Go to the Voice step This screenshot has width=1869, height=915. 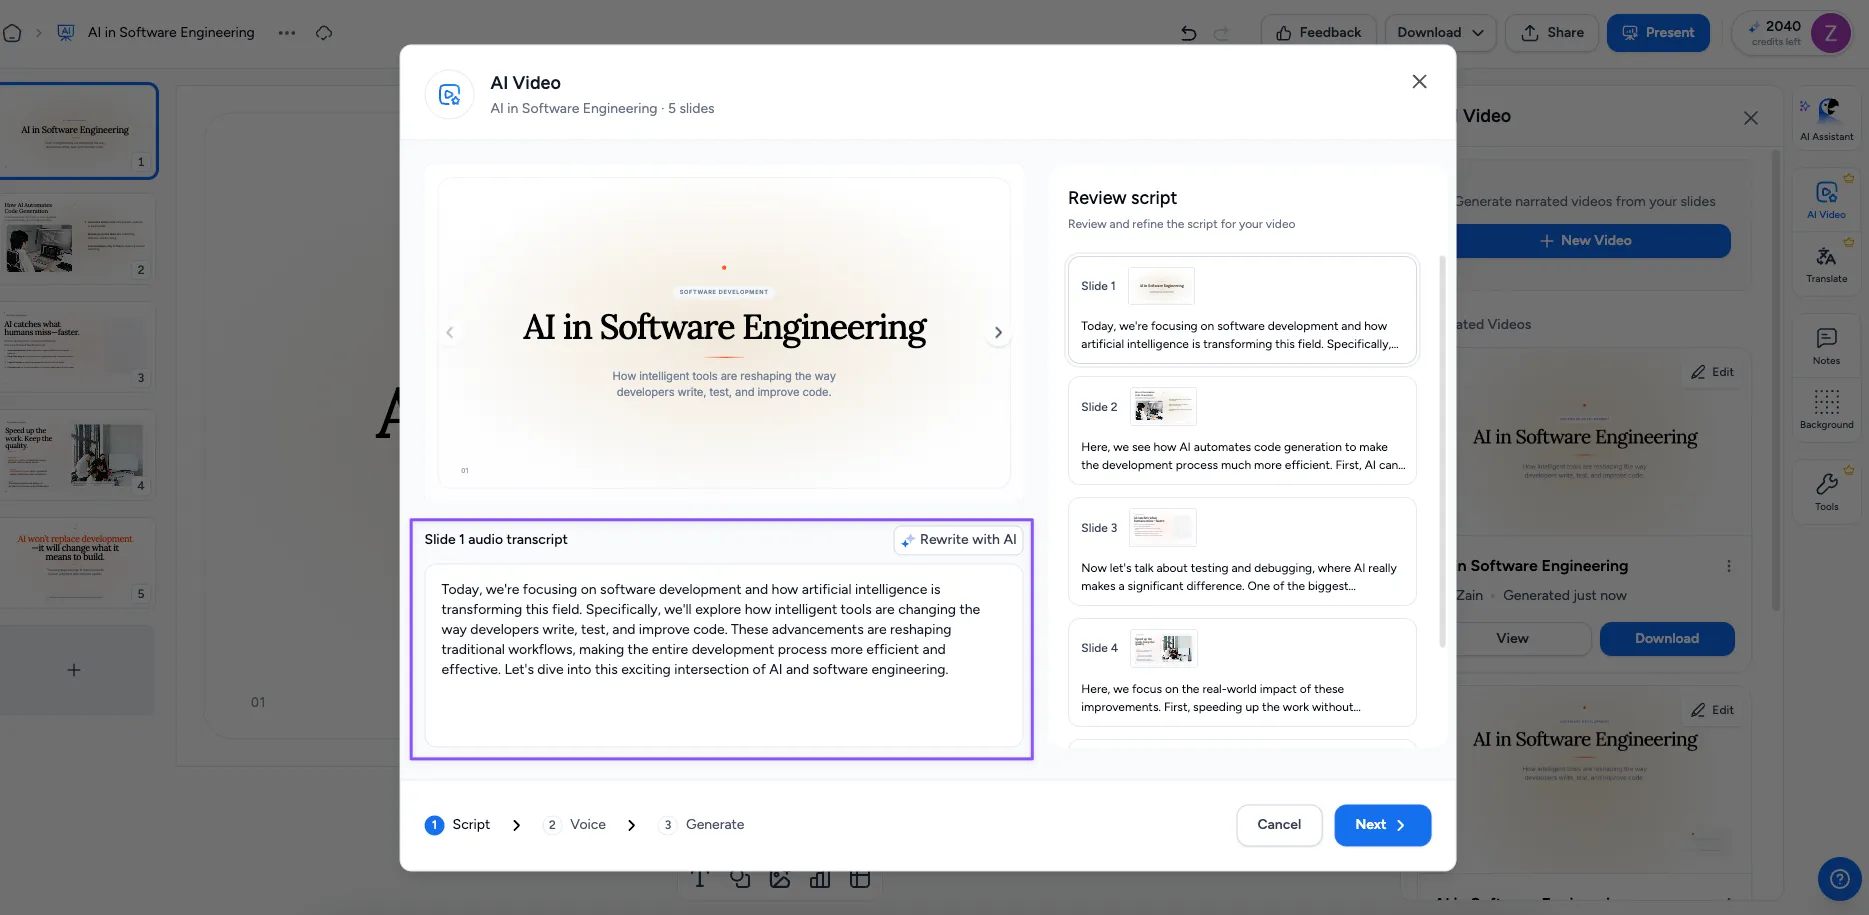pyautogui.click(x=575, y=825)
